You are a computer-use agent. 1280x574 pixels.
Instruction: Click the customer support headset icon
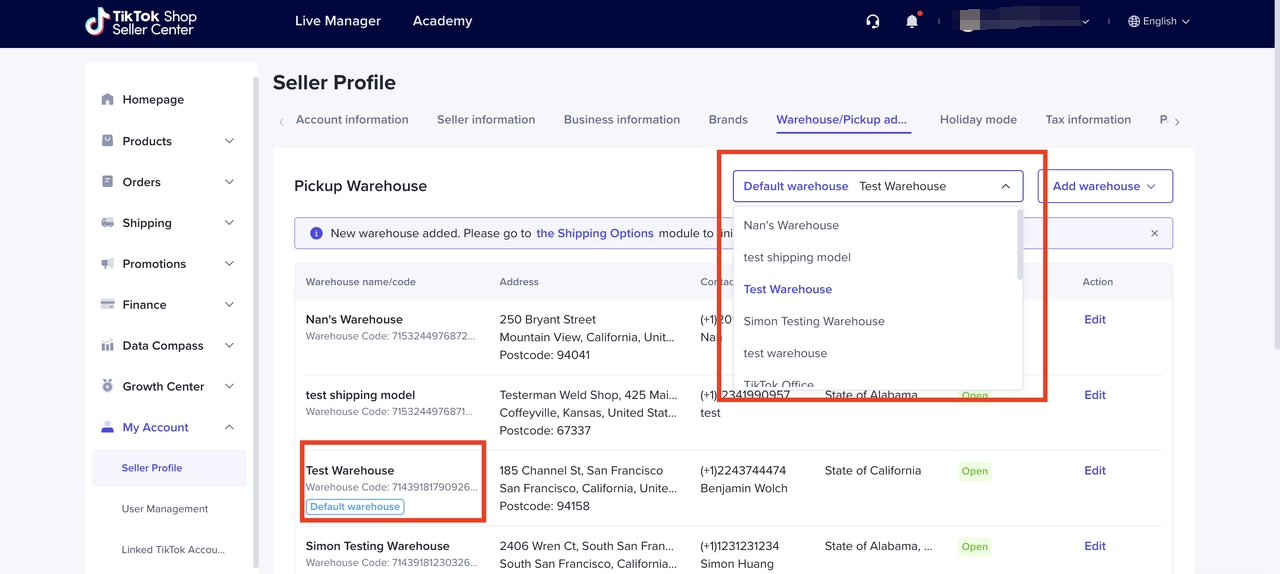[873, 21]
